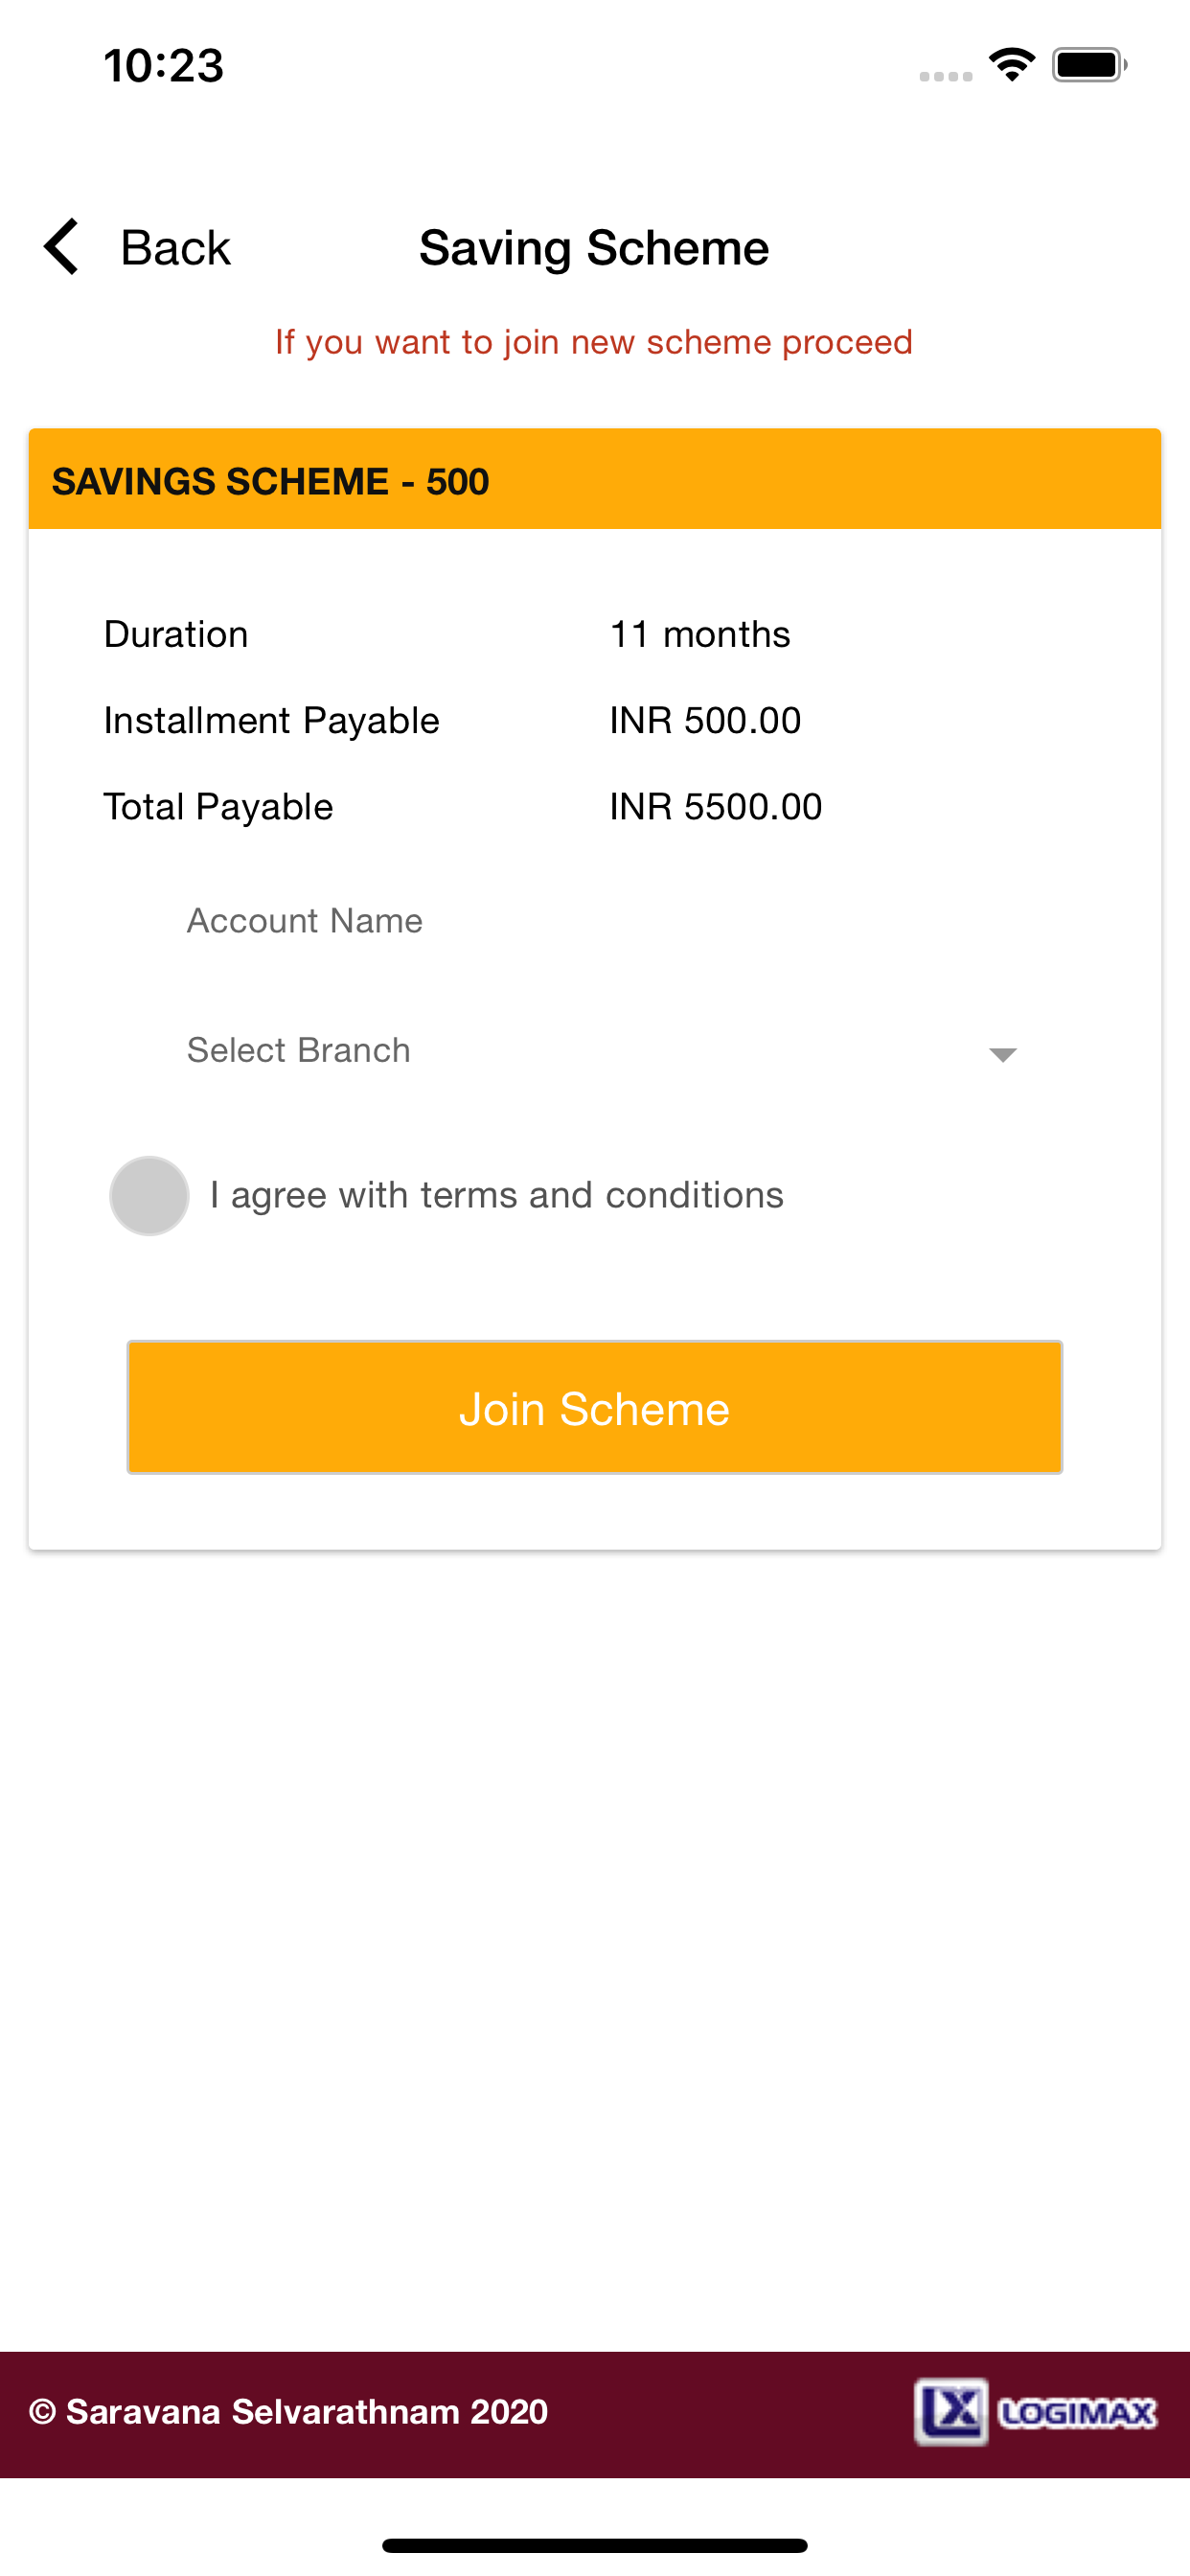Click the 11 months duration value
The height and width of the screenshot is (2576, 1190).
tap(700, 634)
